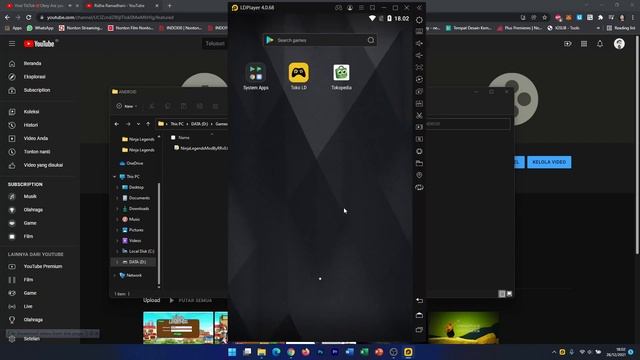The image size is (640, 360).
Task: Toggle YouTube guide hamburger menu
Action: coord(12,44)
